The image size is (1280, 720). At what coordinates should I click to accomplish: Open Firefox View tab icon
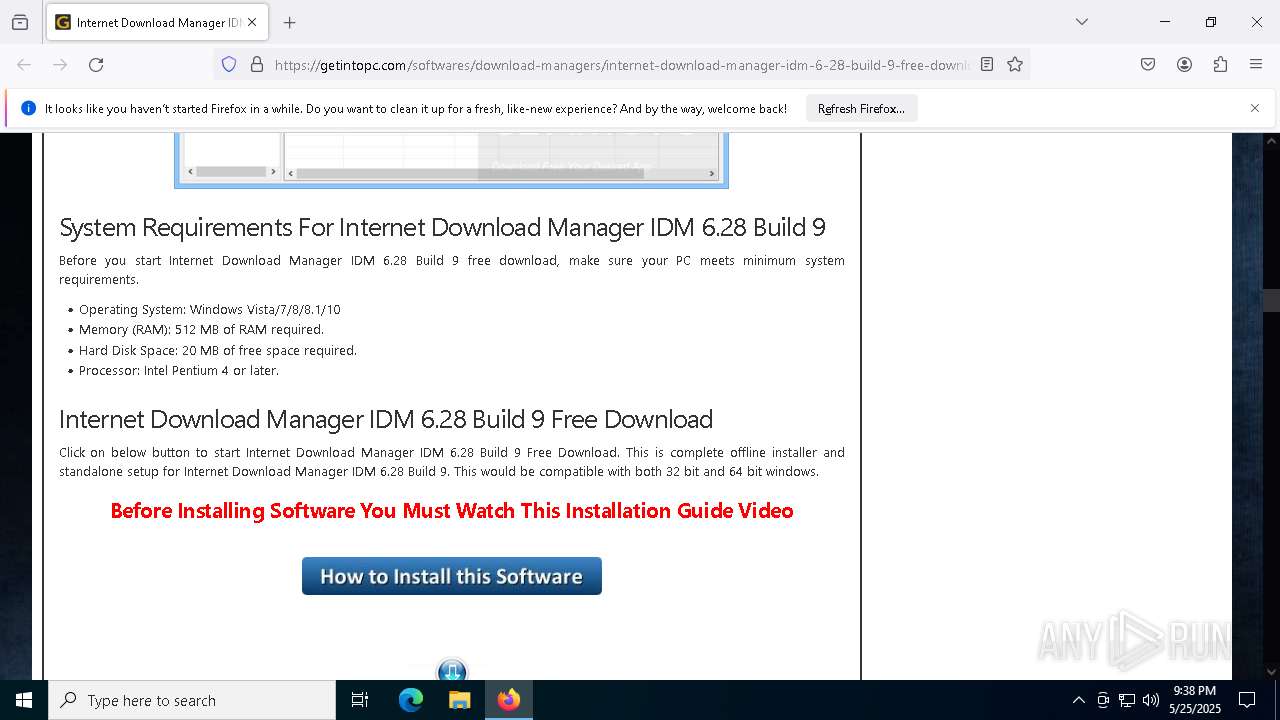tap(20, 22)
